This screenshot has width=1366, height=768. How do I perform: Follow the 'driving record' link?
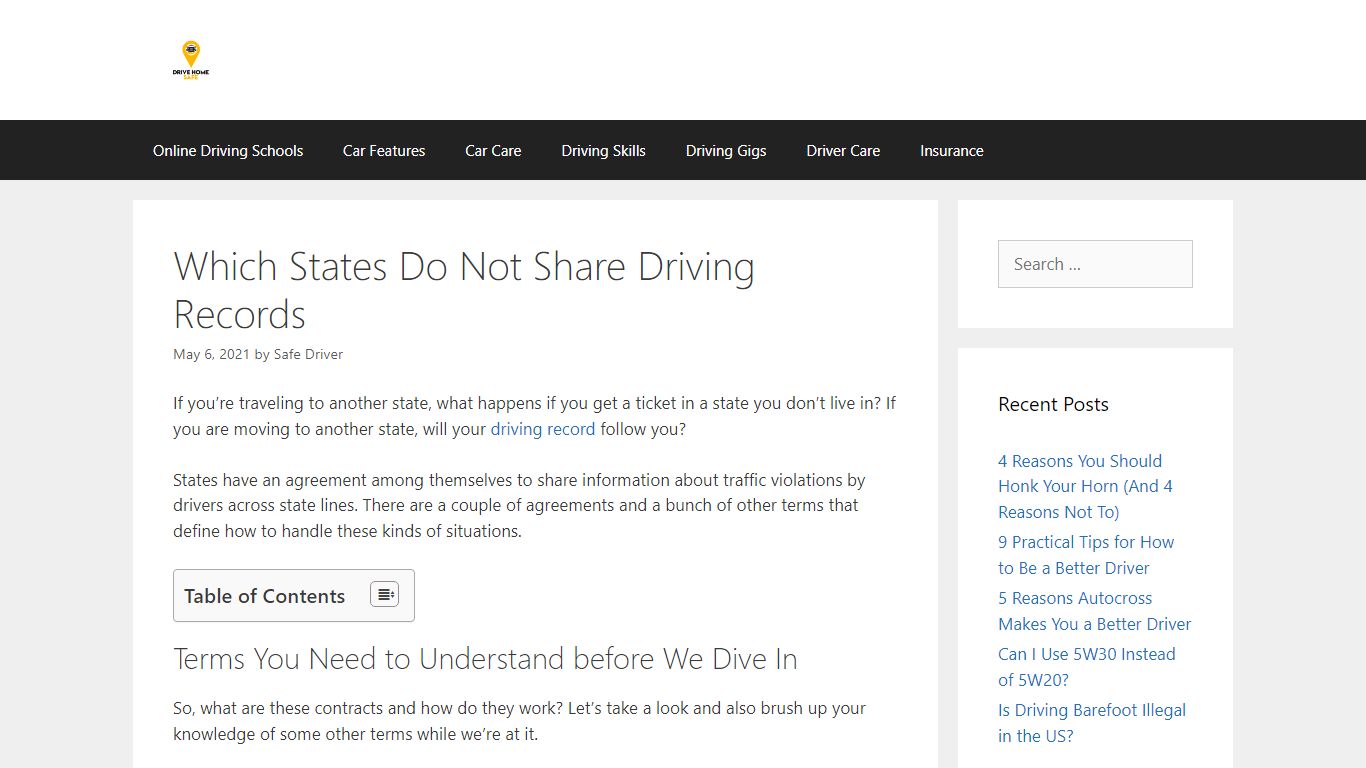click(542, 429)
